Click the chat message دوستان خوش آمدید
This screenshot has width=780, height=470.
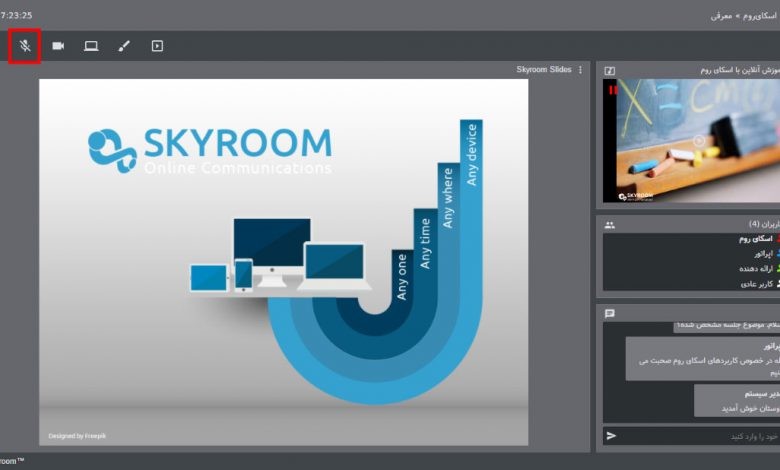(750, 408)
